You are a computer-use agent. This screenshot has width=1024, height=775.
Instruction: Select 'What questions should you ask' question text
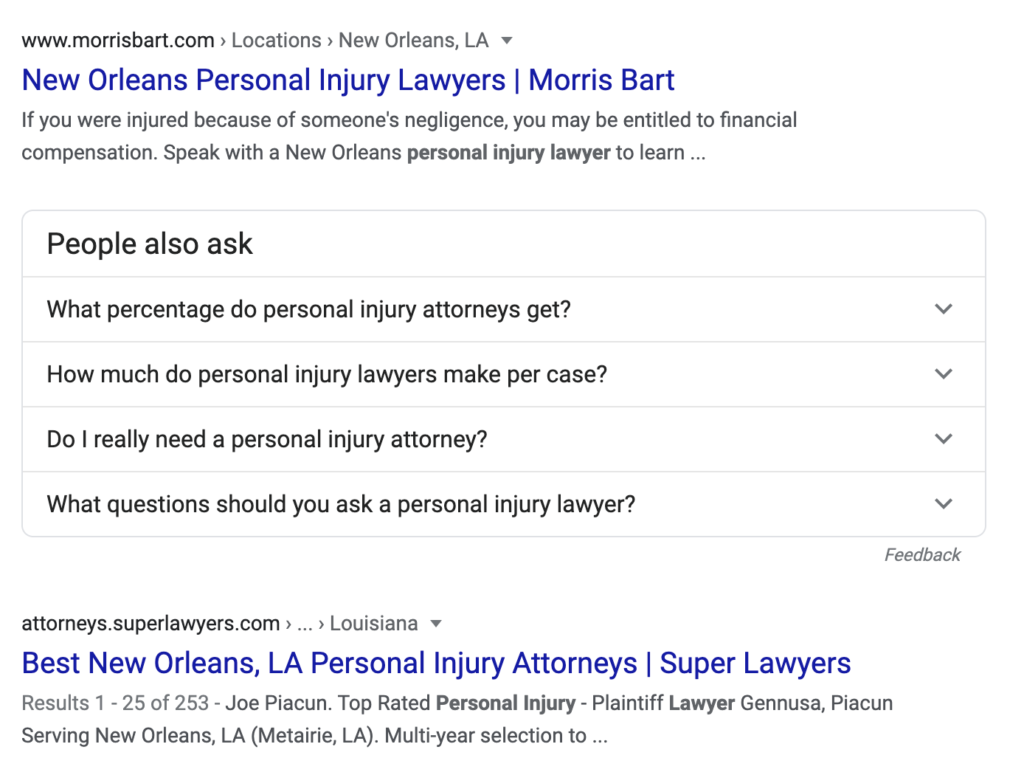(x=341, y=504)
